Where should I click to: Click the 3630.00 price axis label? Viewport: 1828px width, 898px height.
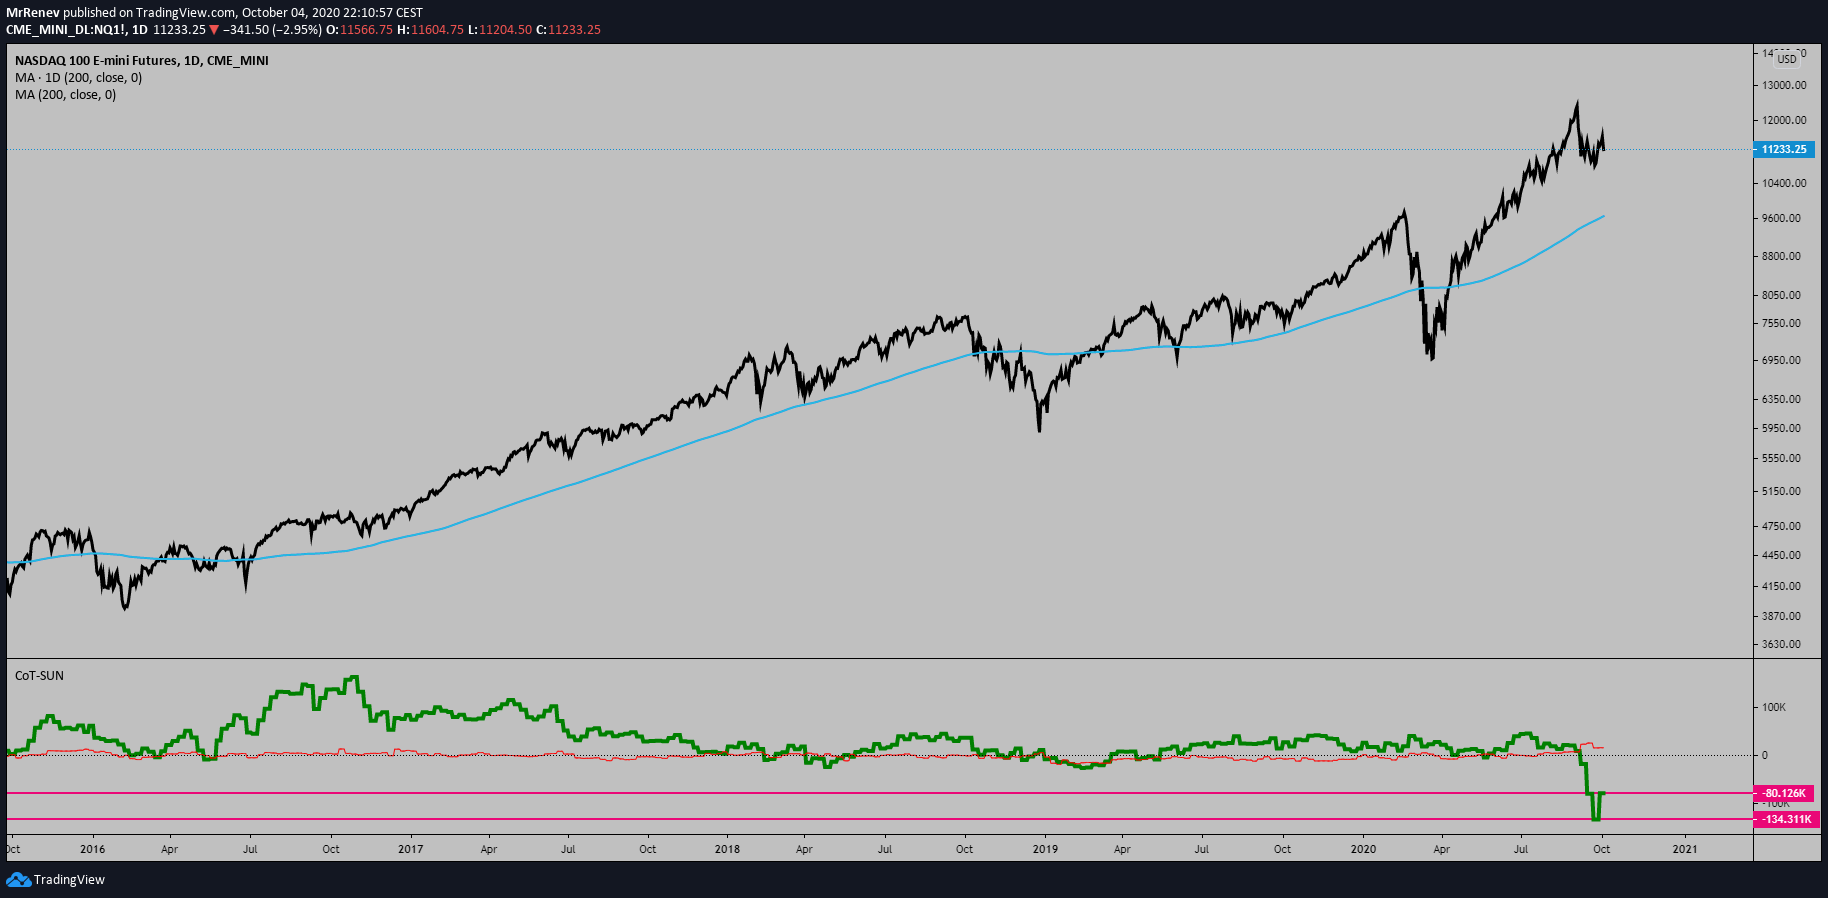pyautogui.click(x=1781, y=644)
